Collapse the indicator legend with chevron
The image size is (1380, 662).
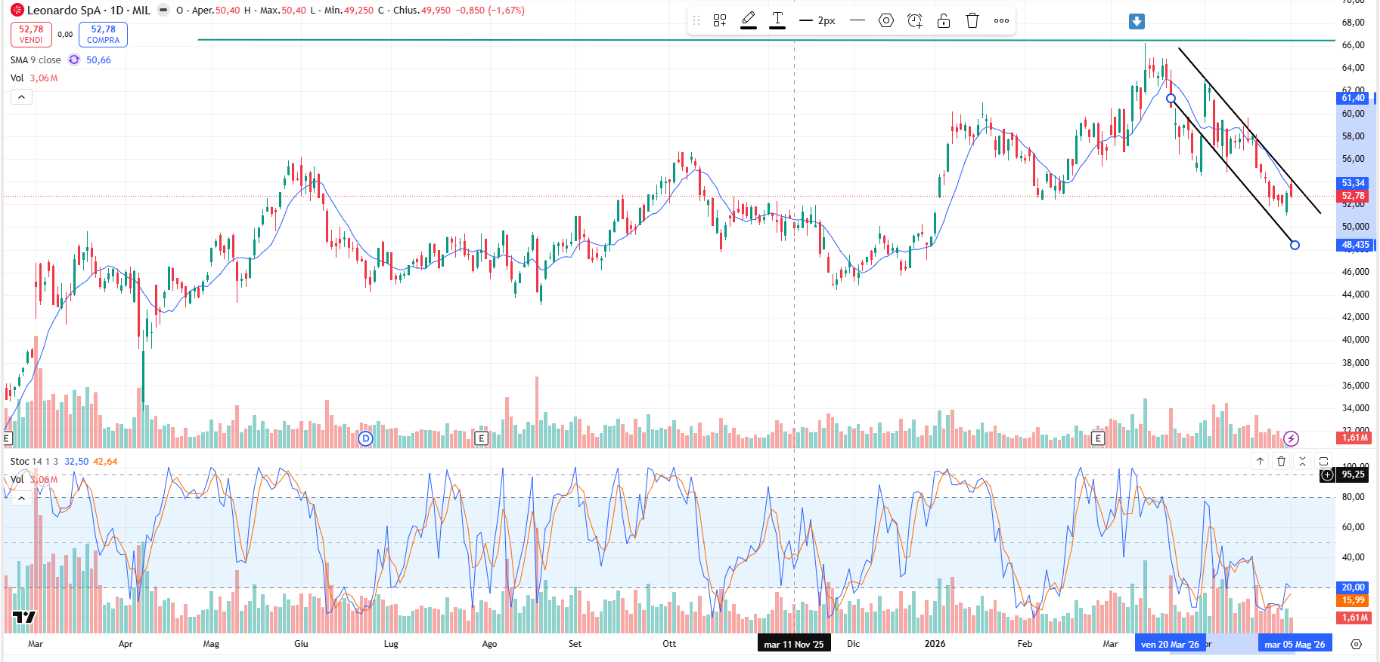[20, 97]
